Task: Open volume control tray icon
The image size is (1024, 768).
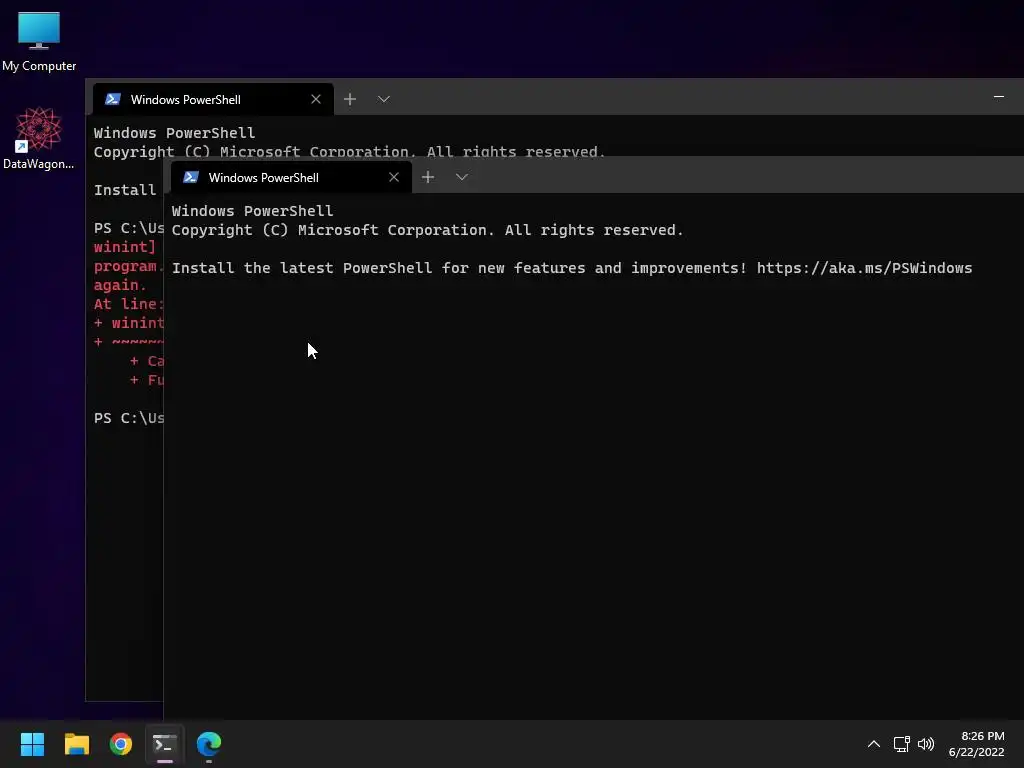Action: 926,744
